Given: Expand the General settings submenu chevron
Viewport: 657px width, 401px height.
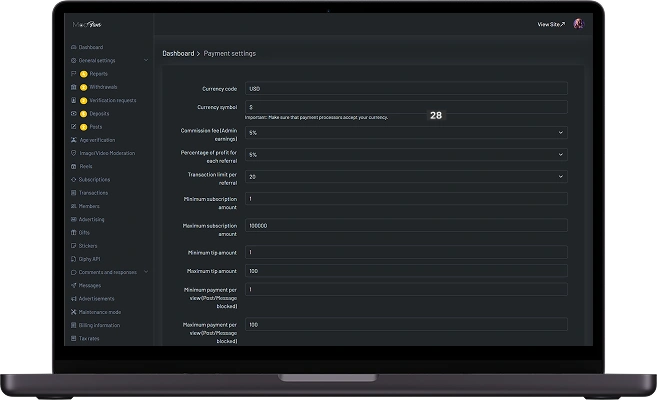Looking at the screenshot, I should click(x=146, y=60).
